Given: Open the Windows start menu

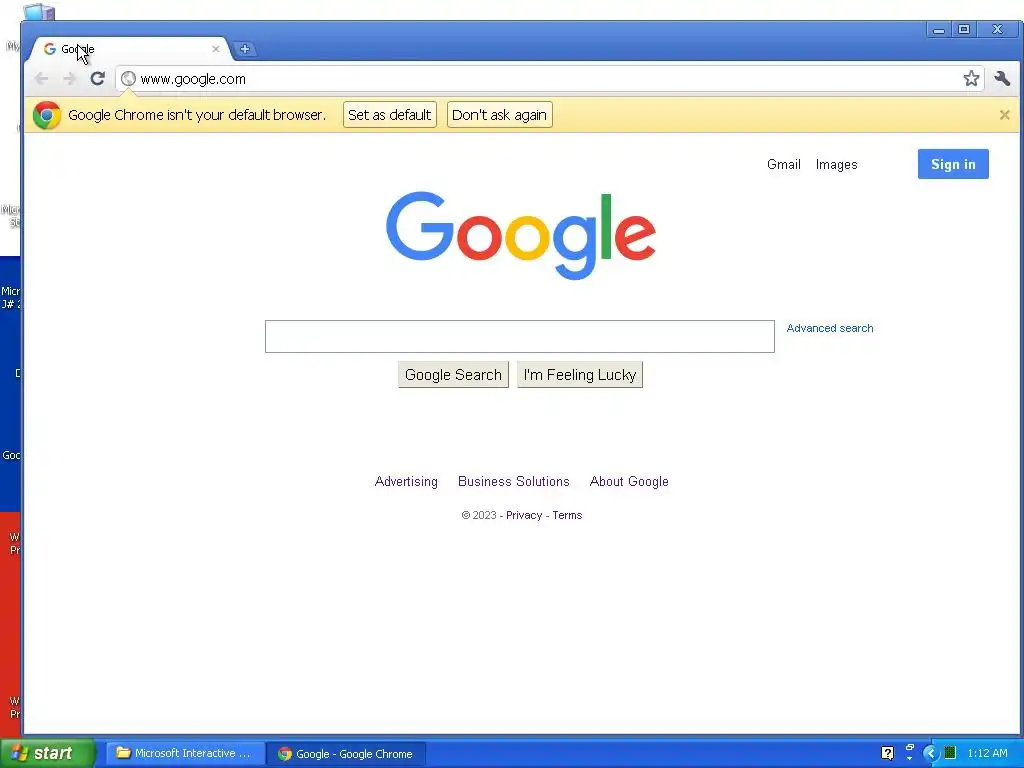Looking at the screenshot, I should 47,753.
